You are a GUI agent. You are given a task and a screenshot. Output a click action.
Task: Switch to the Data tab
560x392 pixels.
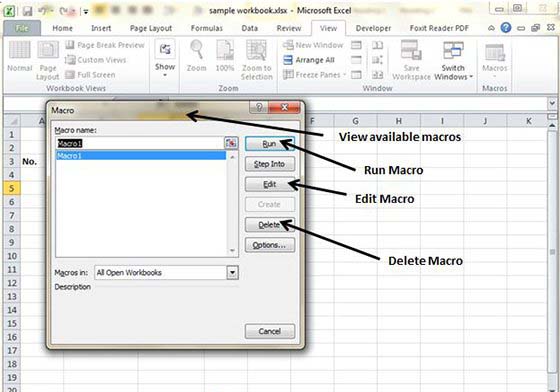[250, 28]
